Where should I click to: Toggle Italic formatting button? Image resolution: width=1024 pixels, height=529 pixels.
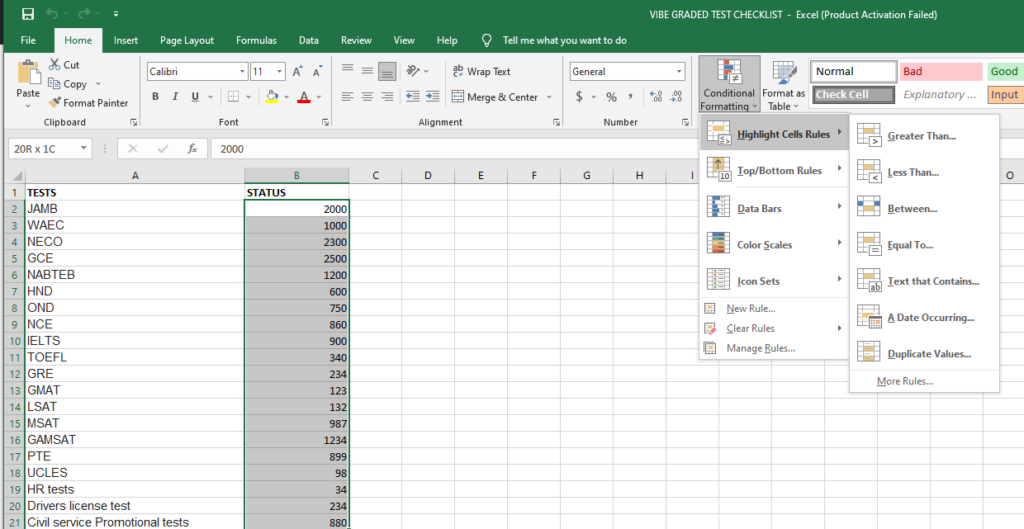(176, 97)
